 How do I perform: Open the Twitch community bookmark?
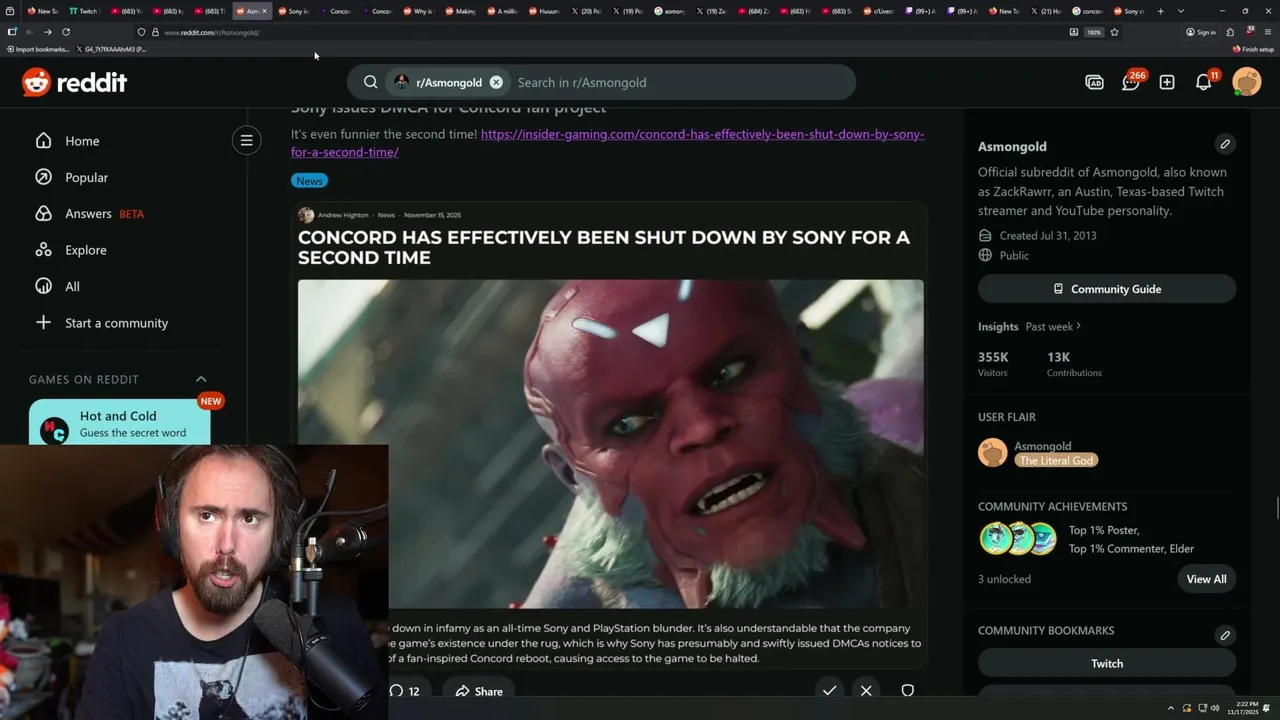pos(1107,663)
